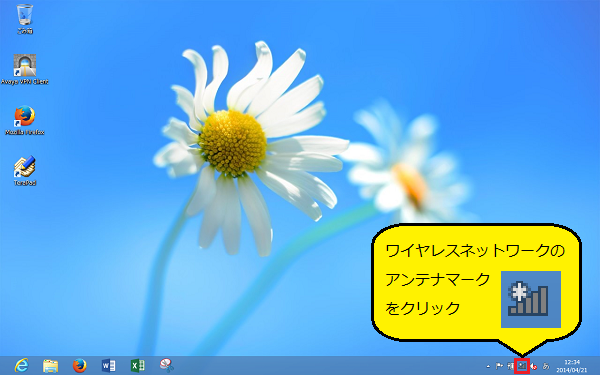This screenshot has height=375, width=600.
Task: Open the Snipping Tool taskbar icon
Action: [167, 365]
